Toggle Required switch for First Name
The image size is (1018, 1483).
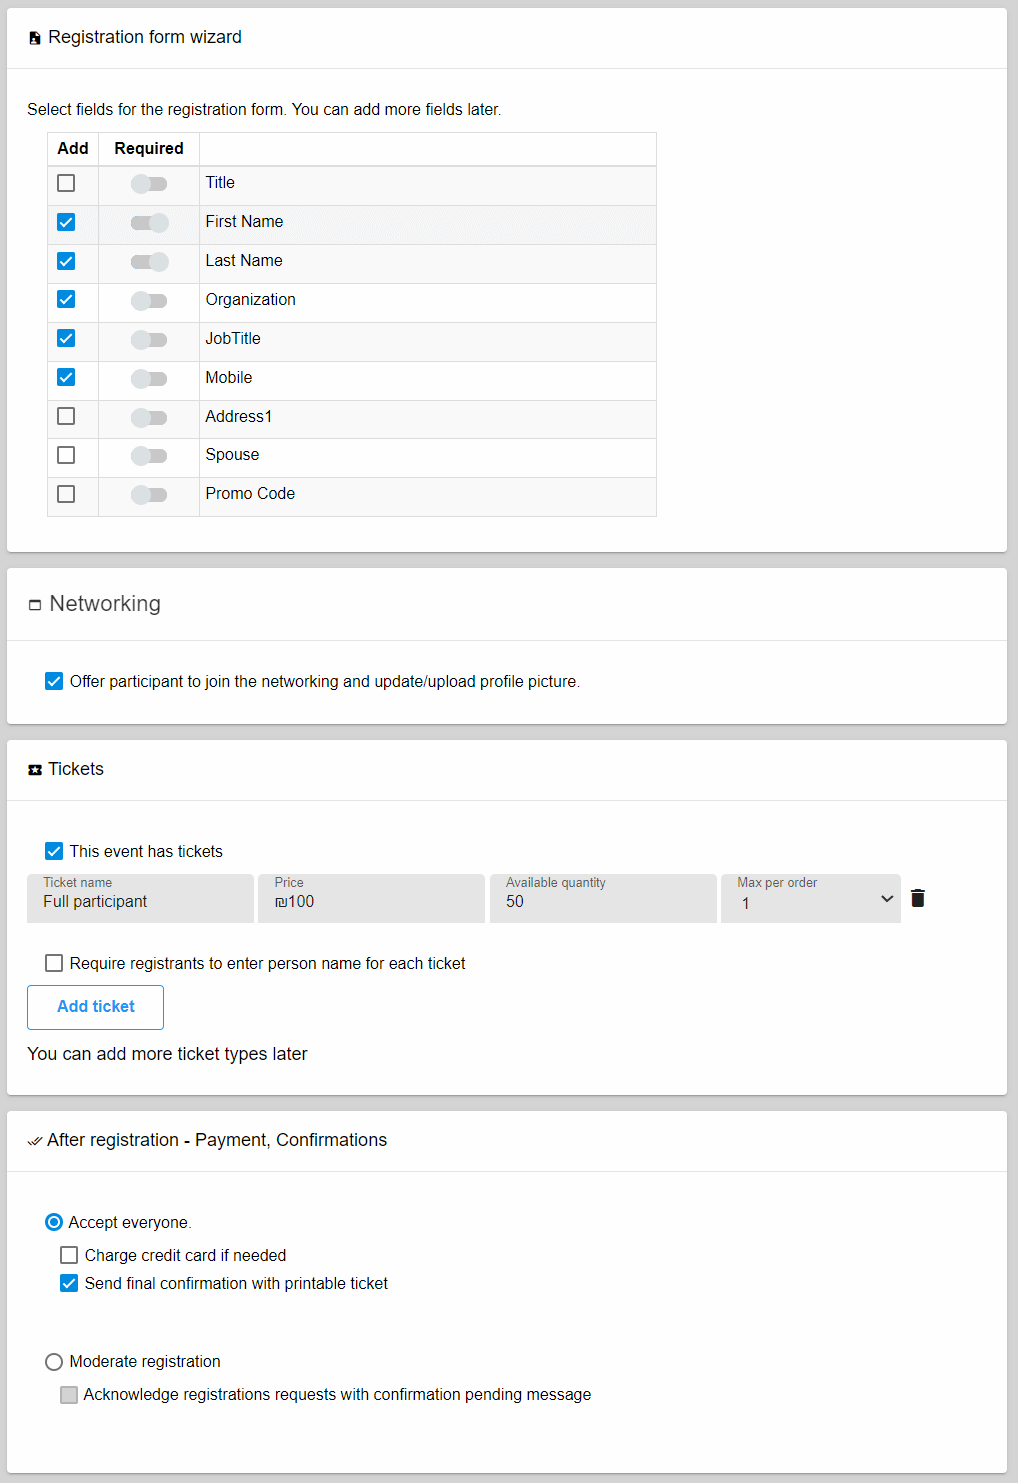coord(149,223)
